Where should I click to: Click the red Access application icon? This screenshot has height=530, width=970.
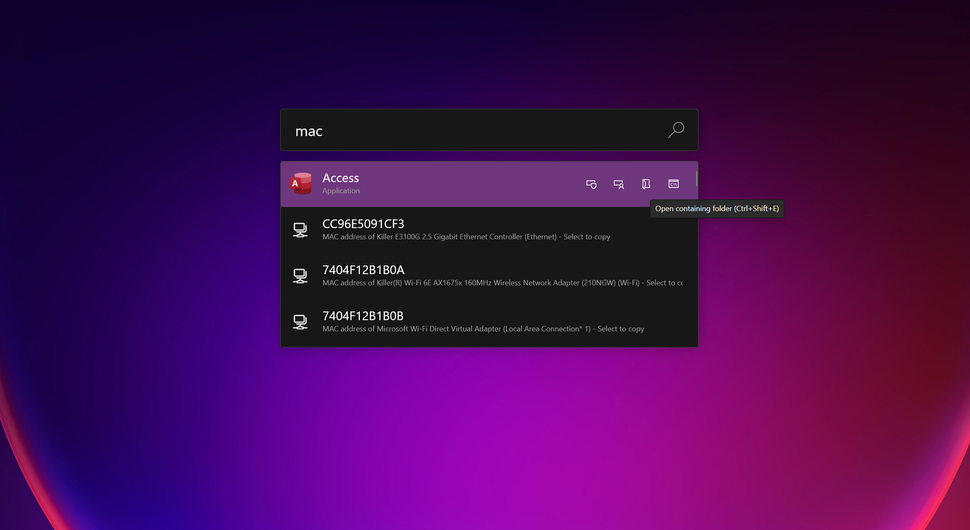coord(301,184)
